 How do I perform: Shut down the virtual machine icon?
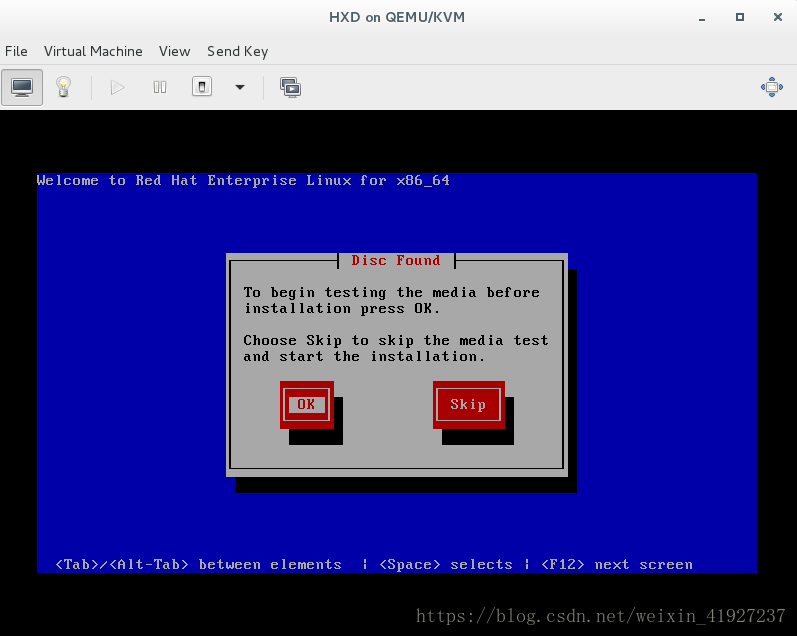point(202,87)
